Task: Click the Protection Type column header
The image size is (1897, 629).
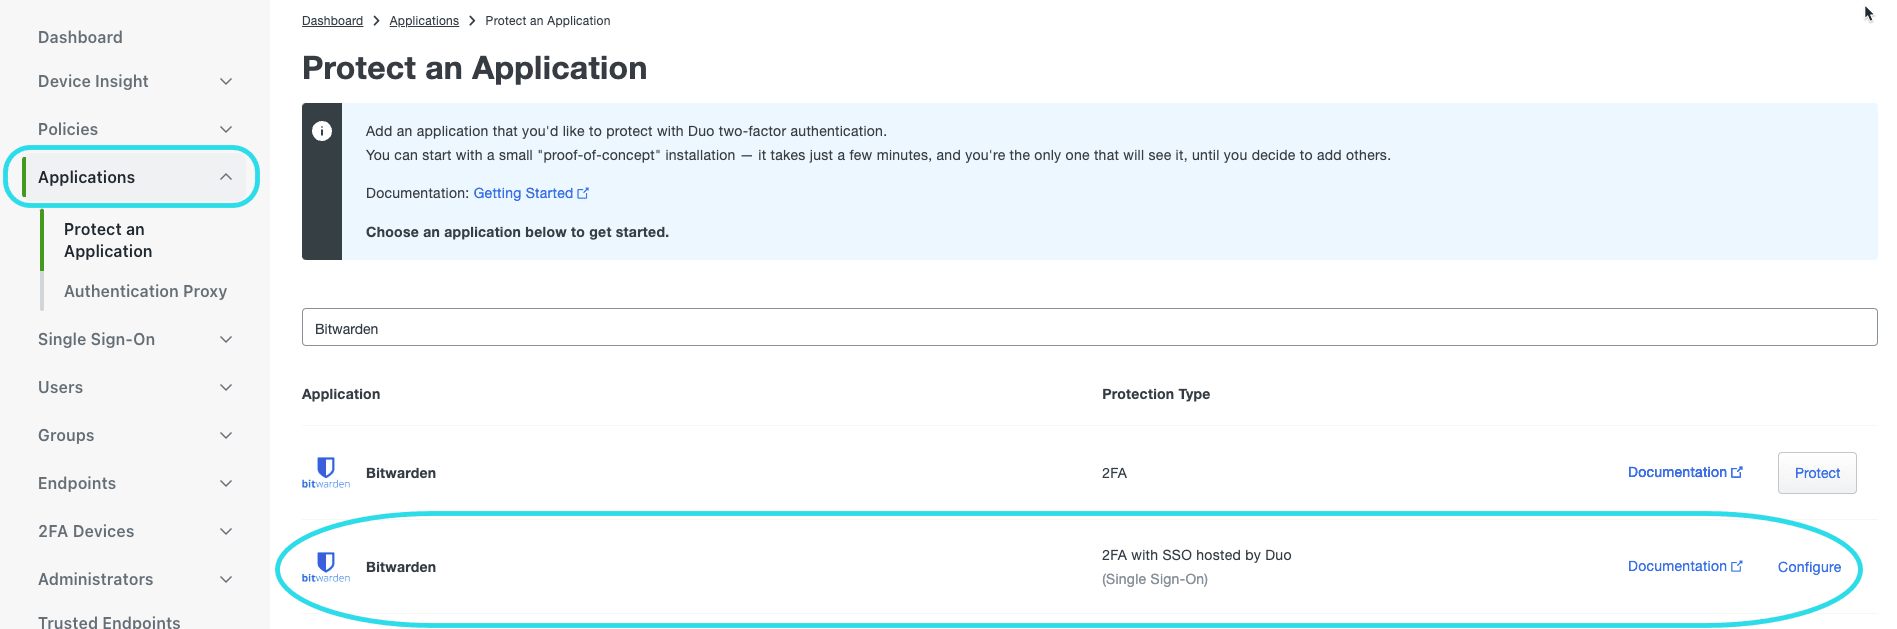Action: point(1156,394)
